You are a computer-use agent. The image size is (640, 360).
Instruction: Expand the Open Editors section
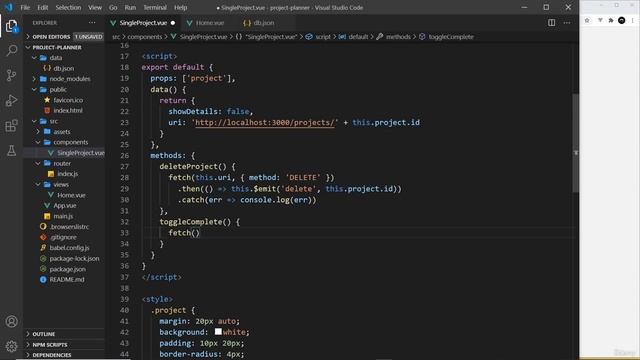pos(65,37)
